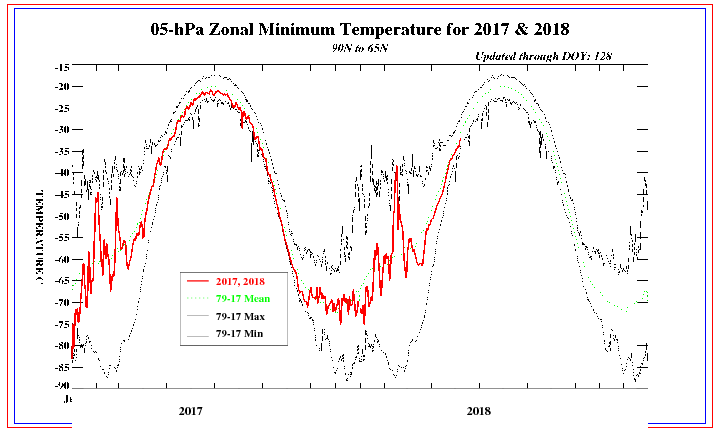Click the -35 y-axis tick label
Image resolution: width=720 pixels, height=432 pixels.
(62, 151)
